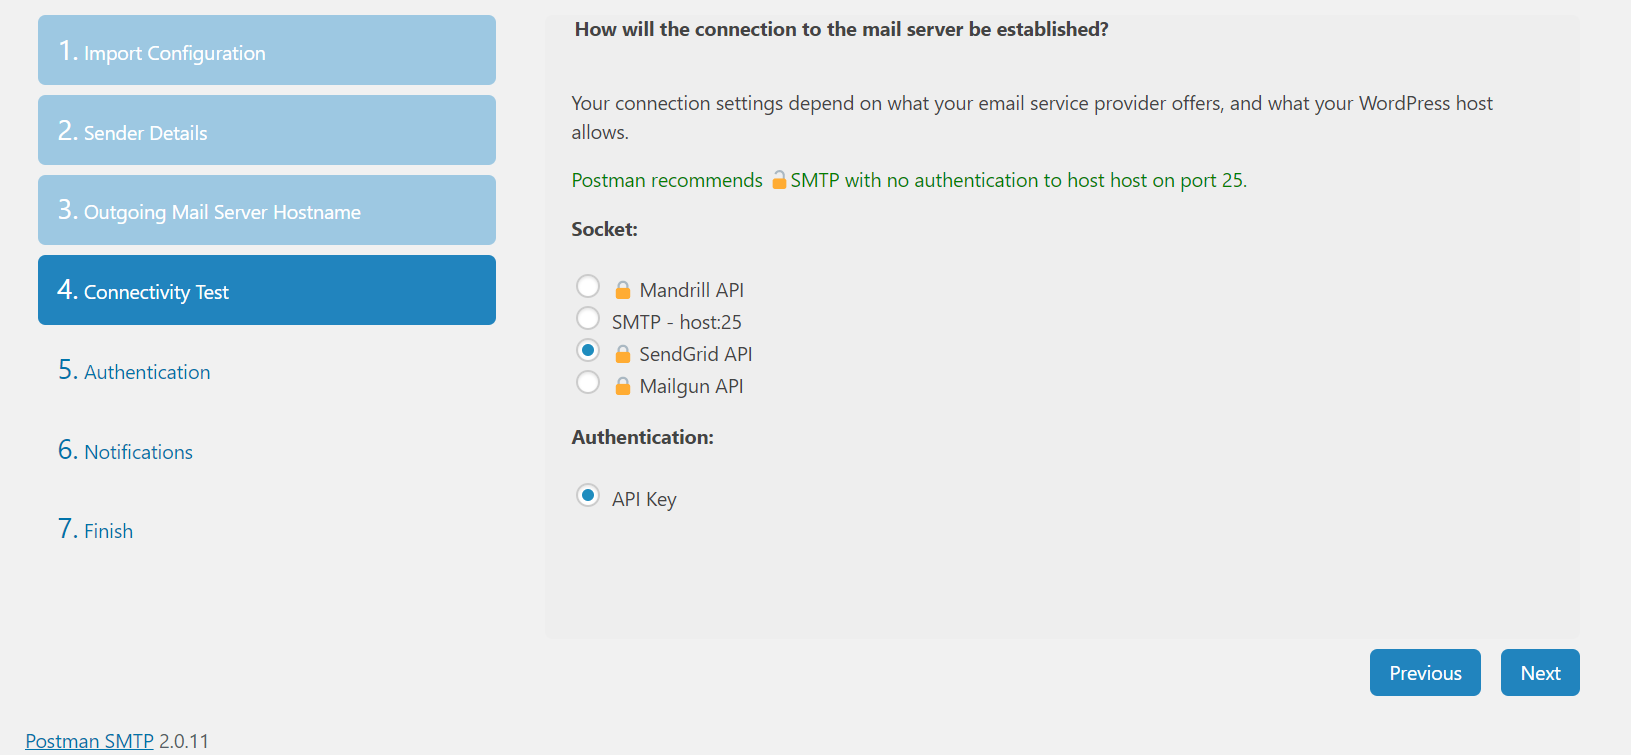The width and height of the screenshot is (1631, 755).
Task: Pick the Mailgun API socket radio button
Action: tap(588, 383)
